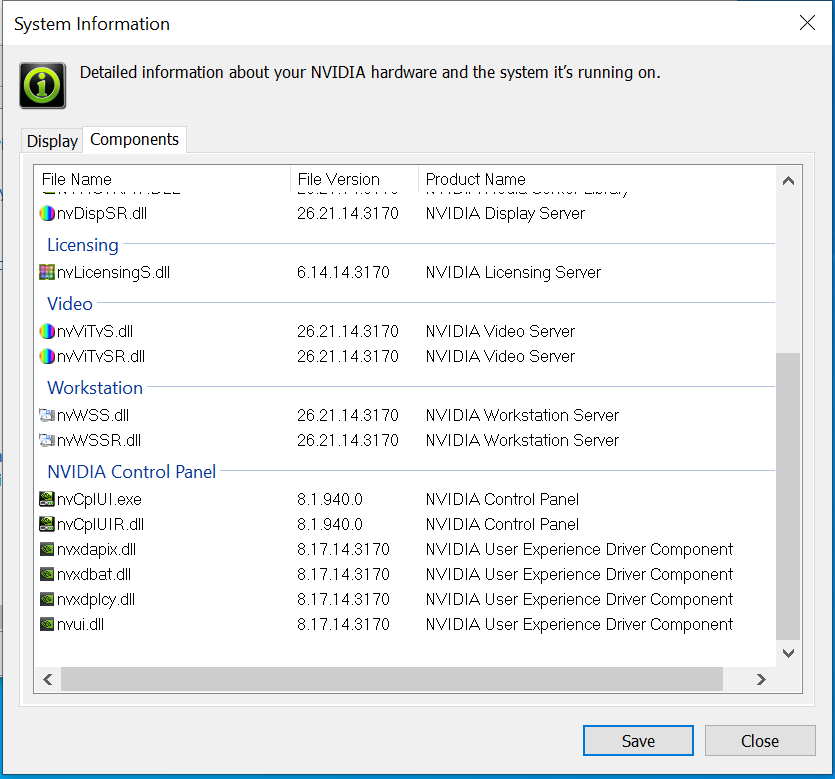Select the nvxdbat.dll file name
Viewport: 835px width, 779px height.
click(94, 575)
